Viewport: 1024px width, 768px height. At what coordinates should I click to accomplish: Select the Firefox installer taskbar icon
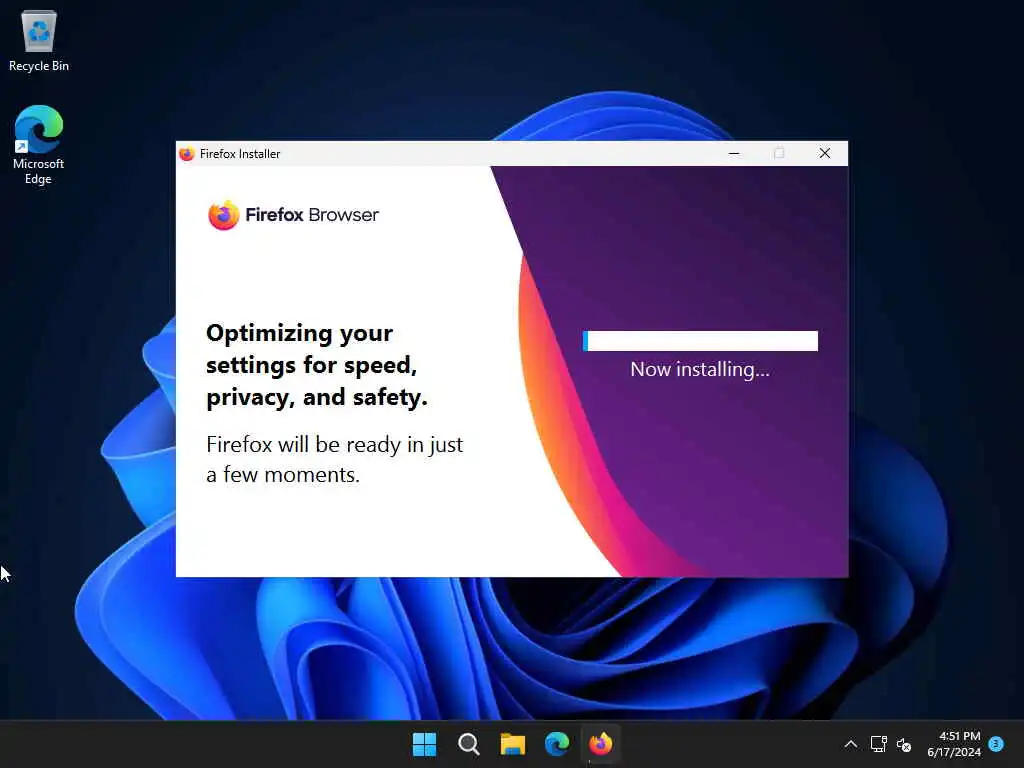(x=601, y=744)
